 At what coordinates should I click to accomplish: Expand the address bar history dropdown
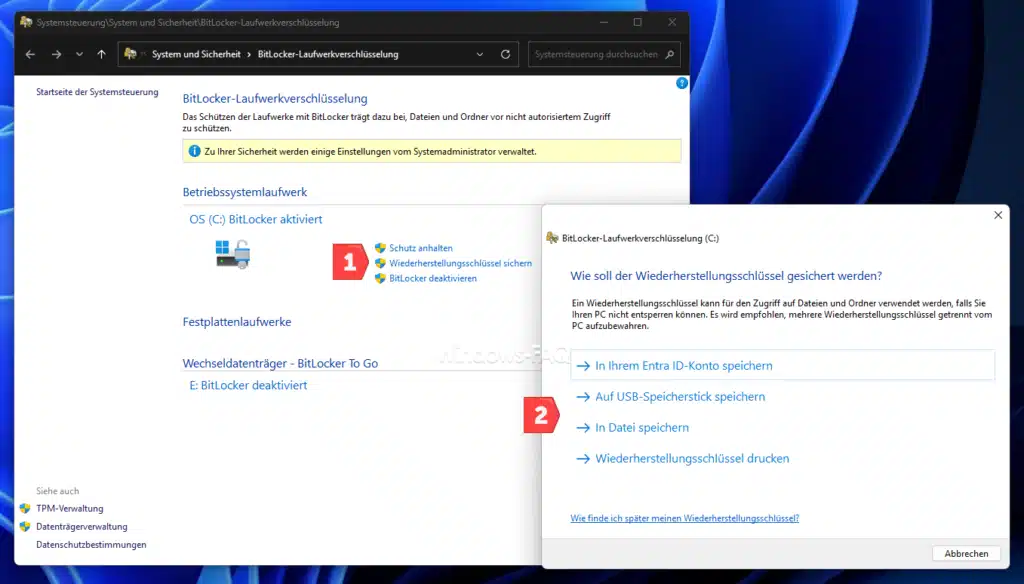(480, 54)
